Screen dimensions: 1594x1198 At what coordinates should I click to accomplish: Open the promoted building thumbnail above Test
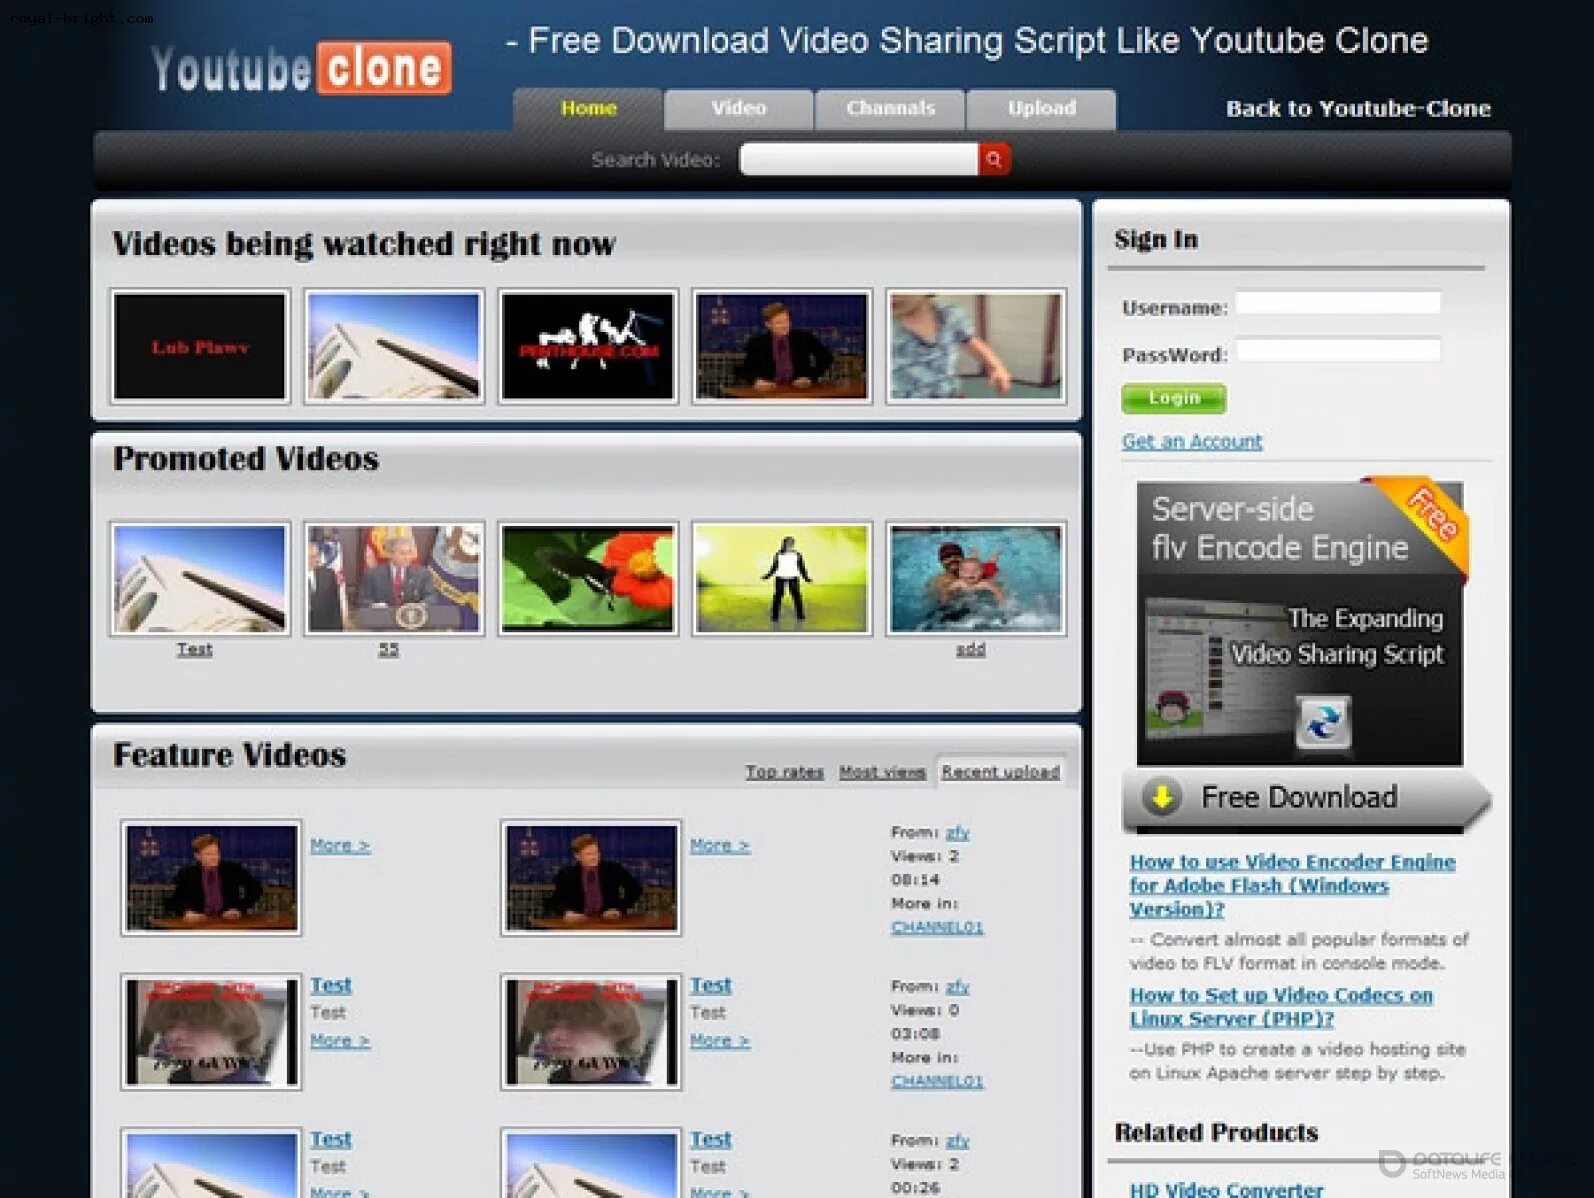200,579
